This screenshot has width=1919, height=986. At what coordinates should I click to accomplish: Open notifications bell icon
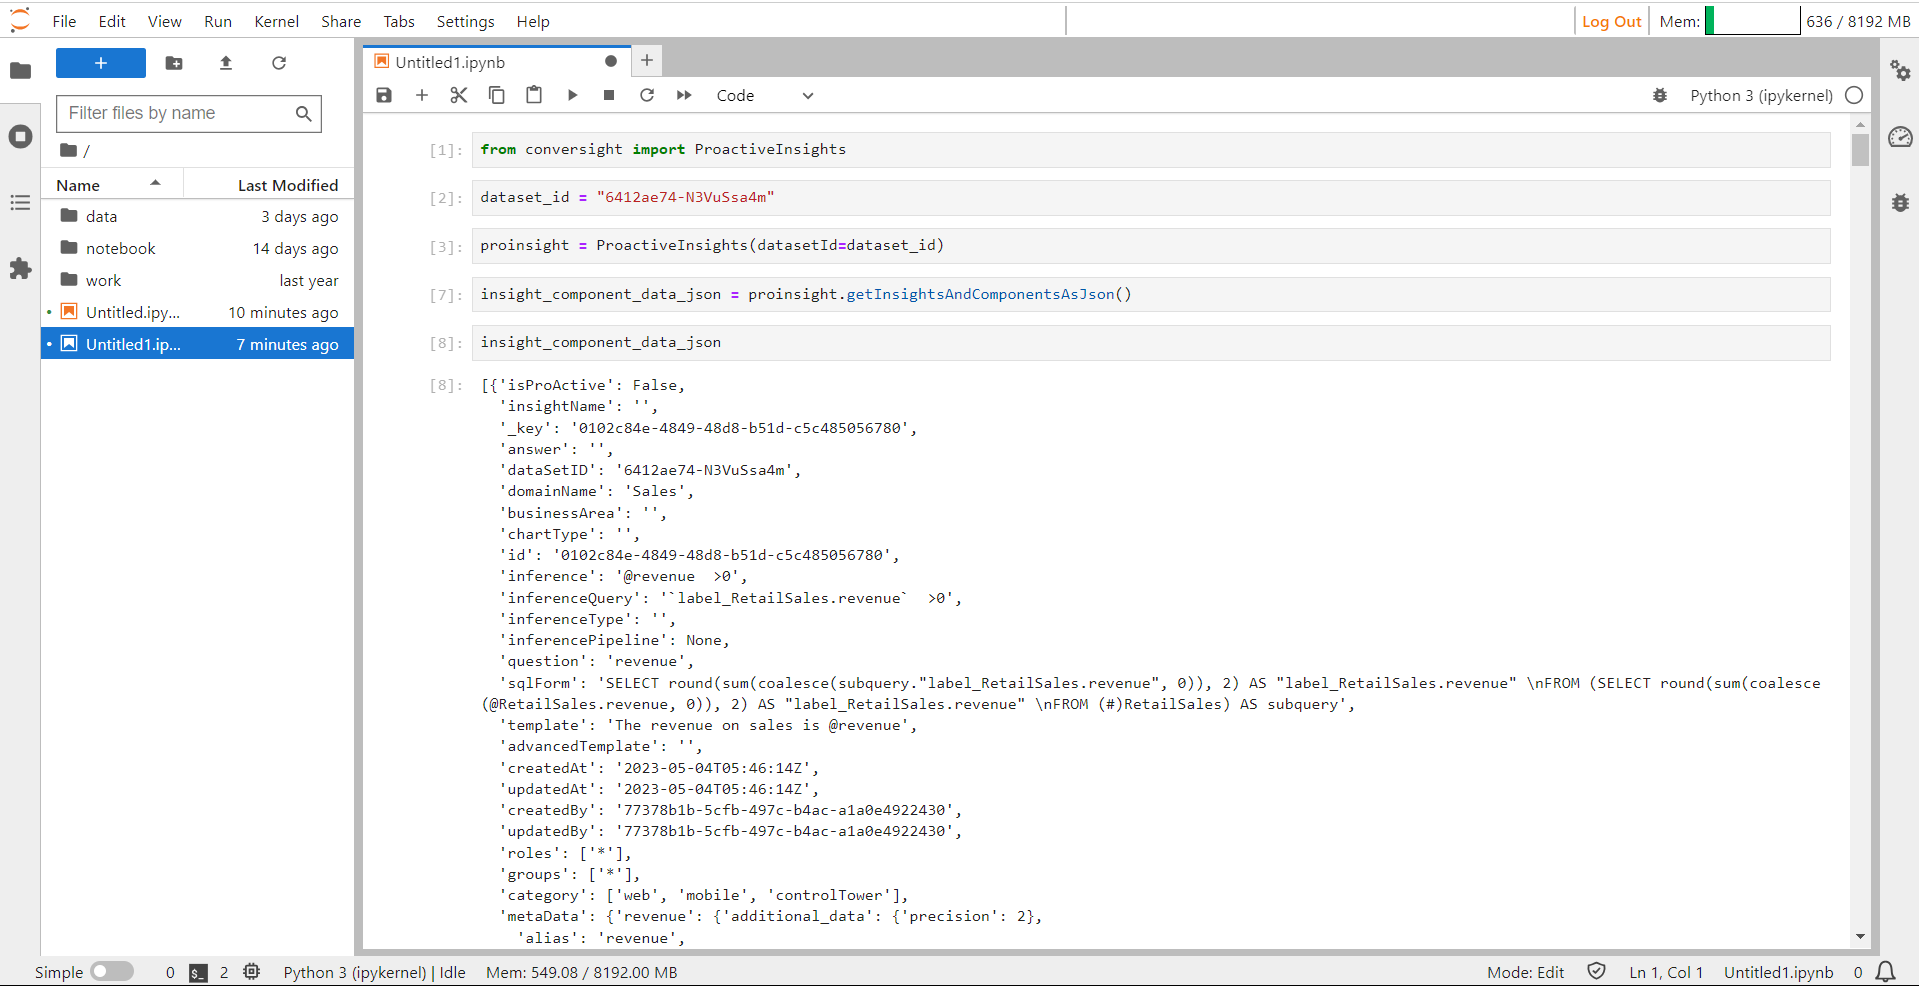click(x=1886, y=972)
